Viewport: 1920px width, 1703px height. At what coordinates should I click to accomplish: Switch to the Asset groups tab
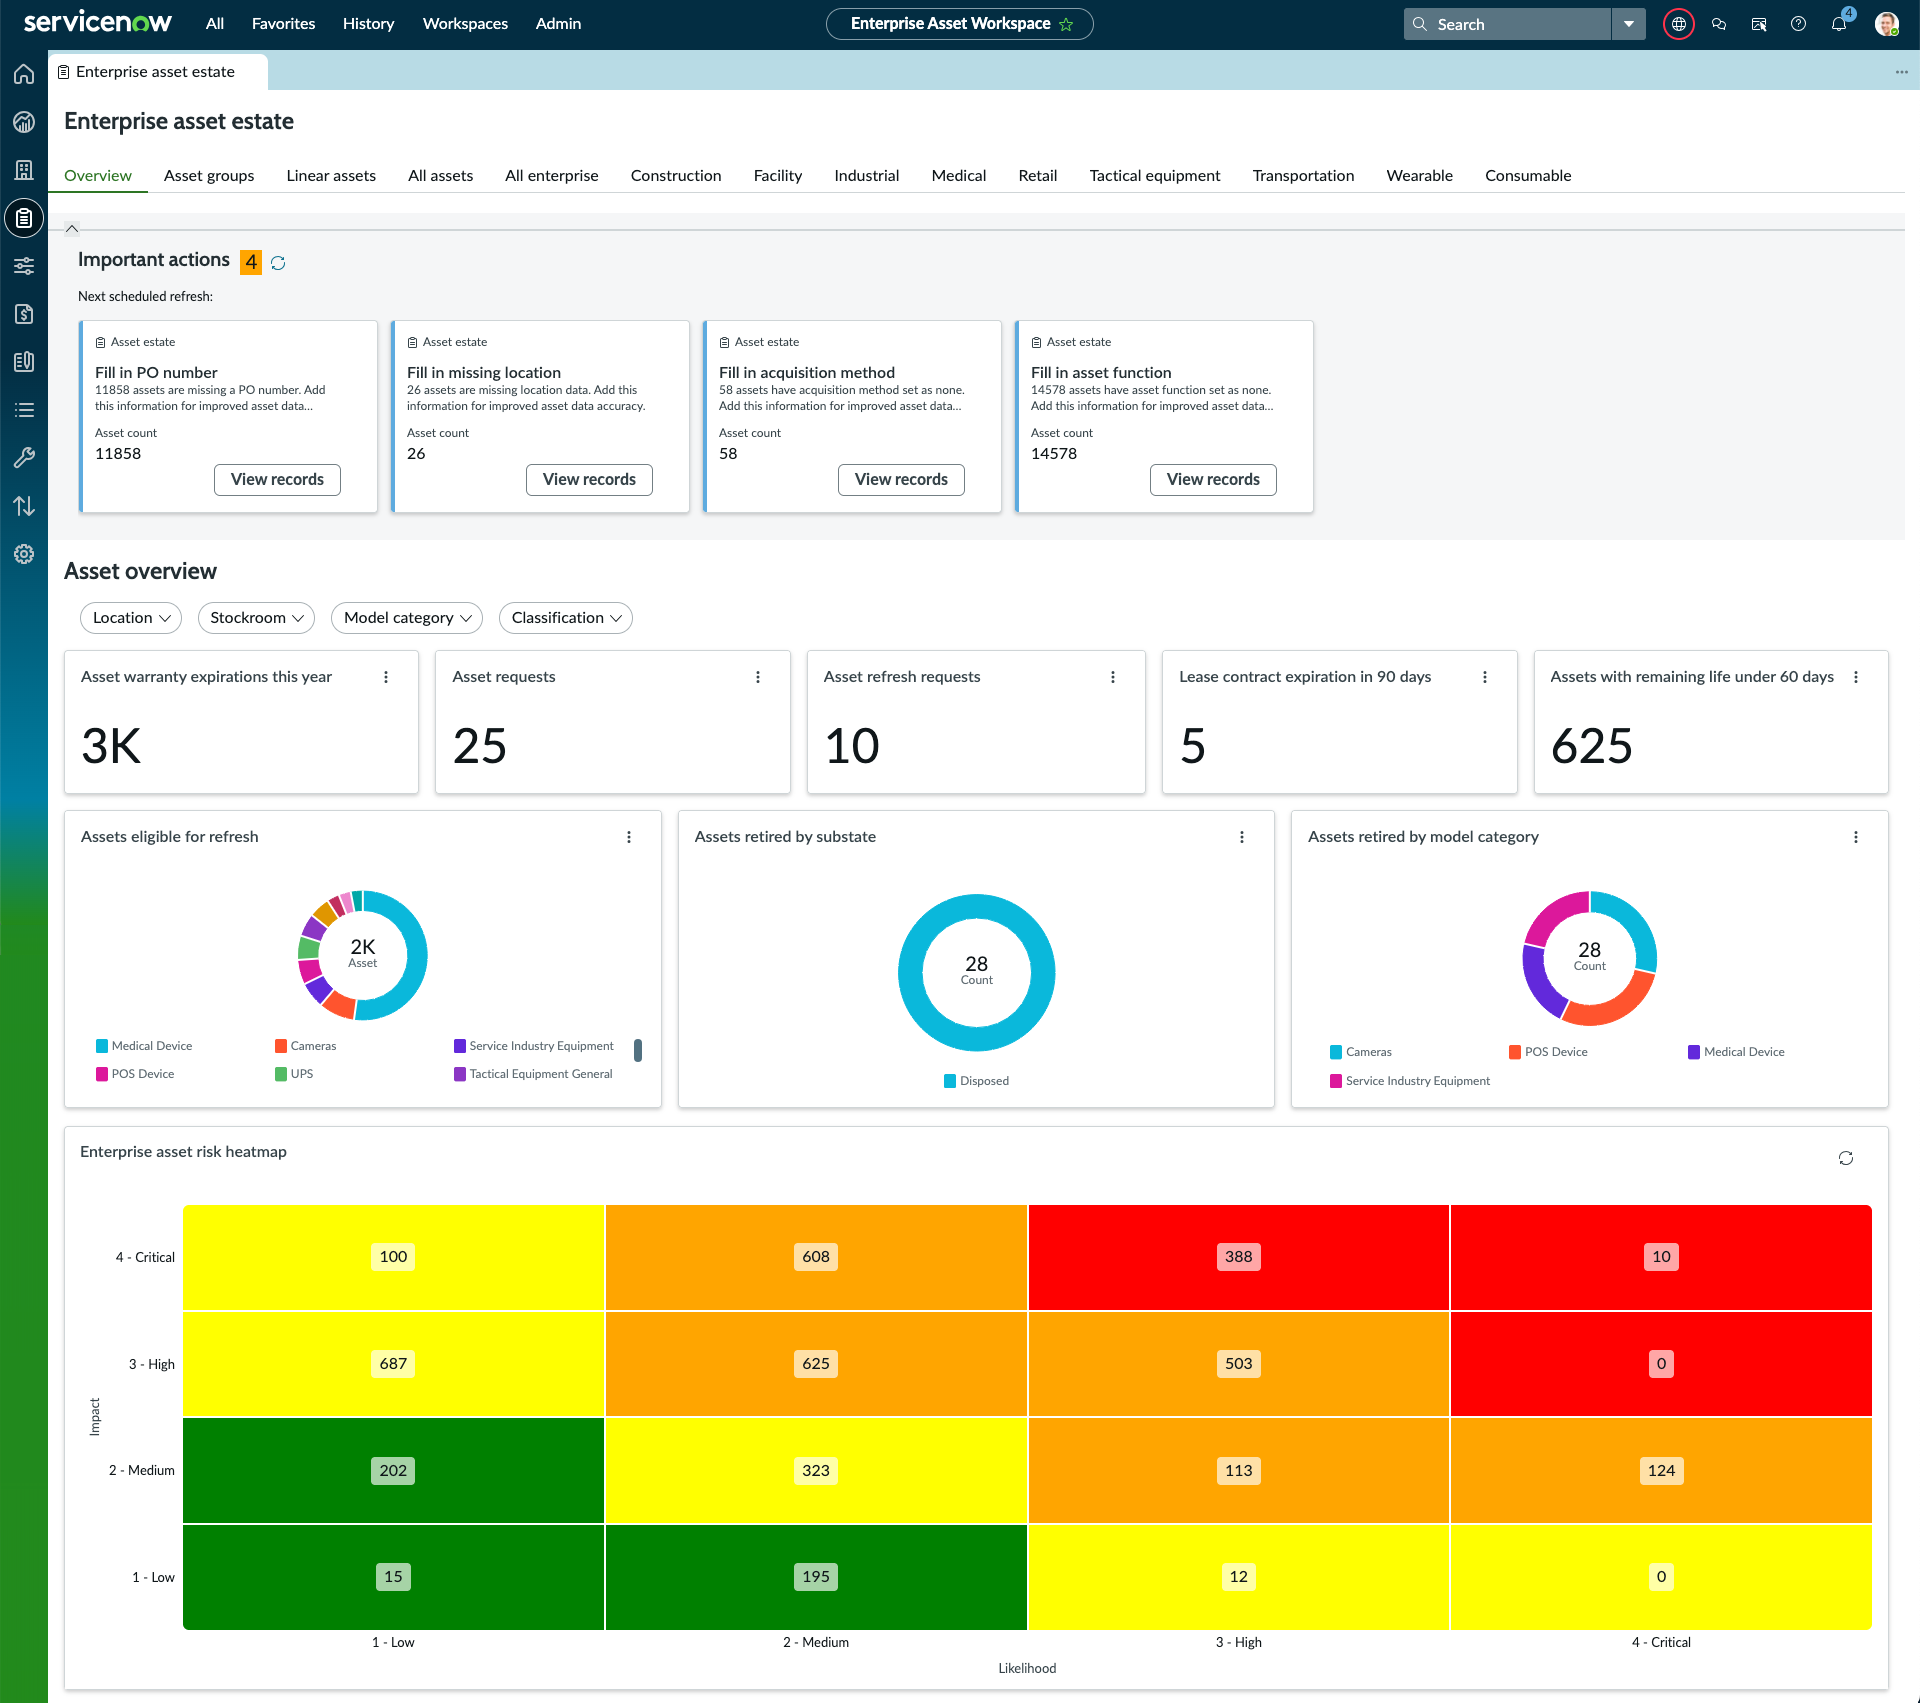pyautogui.click(x=209, y=176)
